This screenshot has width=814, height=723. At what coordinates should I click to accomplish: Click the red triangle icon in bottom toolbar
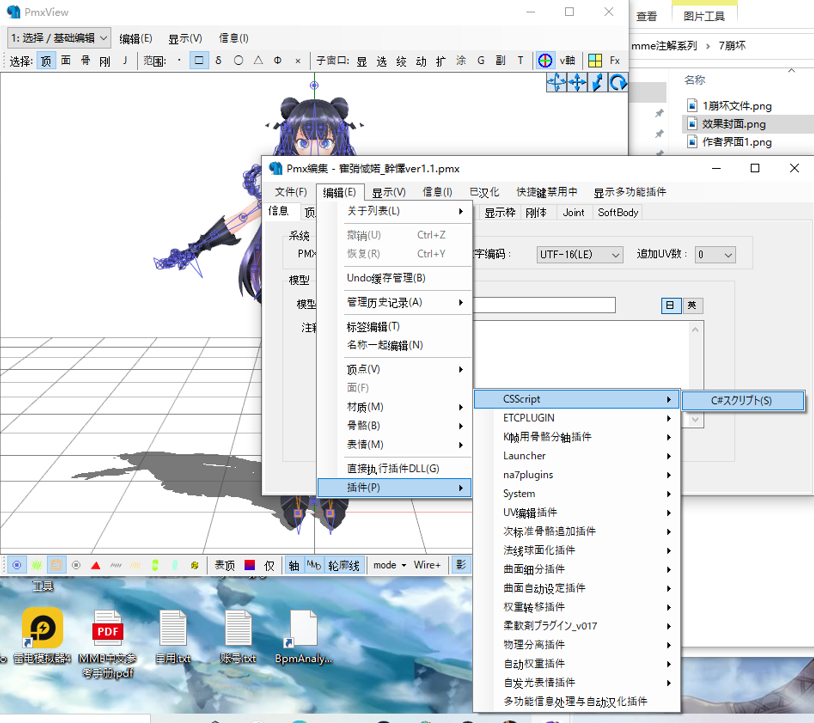click(96, 565)
